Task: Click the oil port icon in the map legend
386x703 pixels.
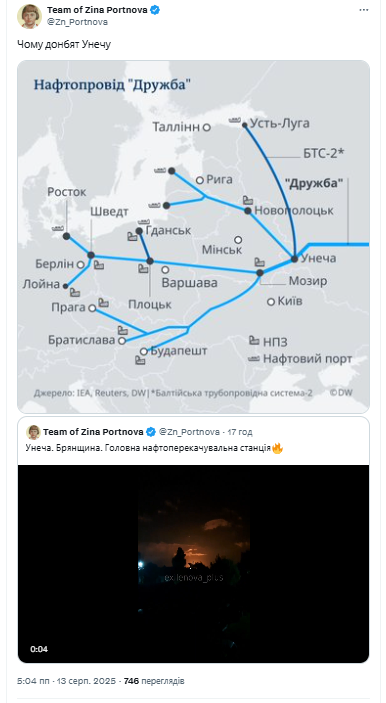Action: pyautogui.click(x=254, y=358)
